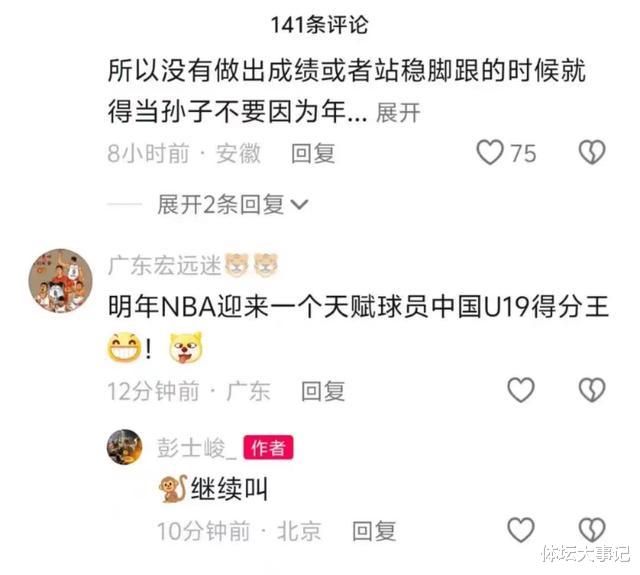The image size is (640, 575).
Task: Open 彭士峻_'s profile avatar
Action: pos(124,447)
